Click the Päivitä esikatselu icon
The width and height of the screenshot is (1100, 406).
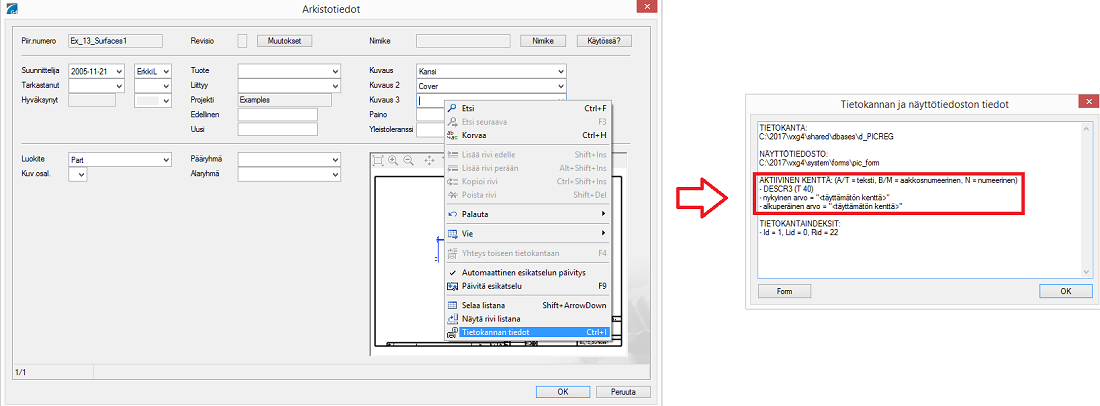click(452, 286)
